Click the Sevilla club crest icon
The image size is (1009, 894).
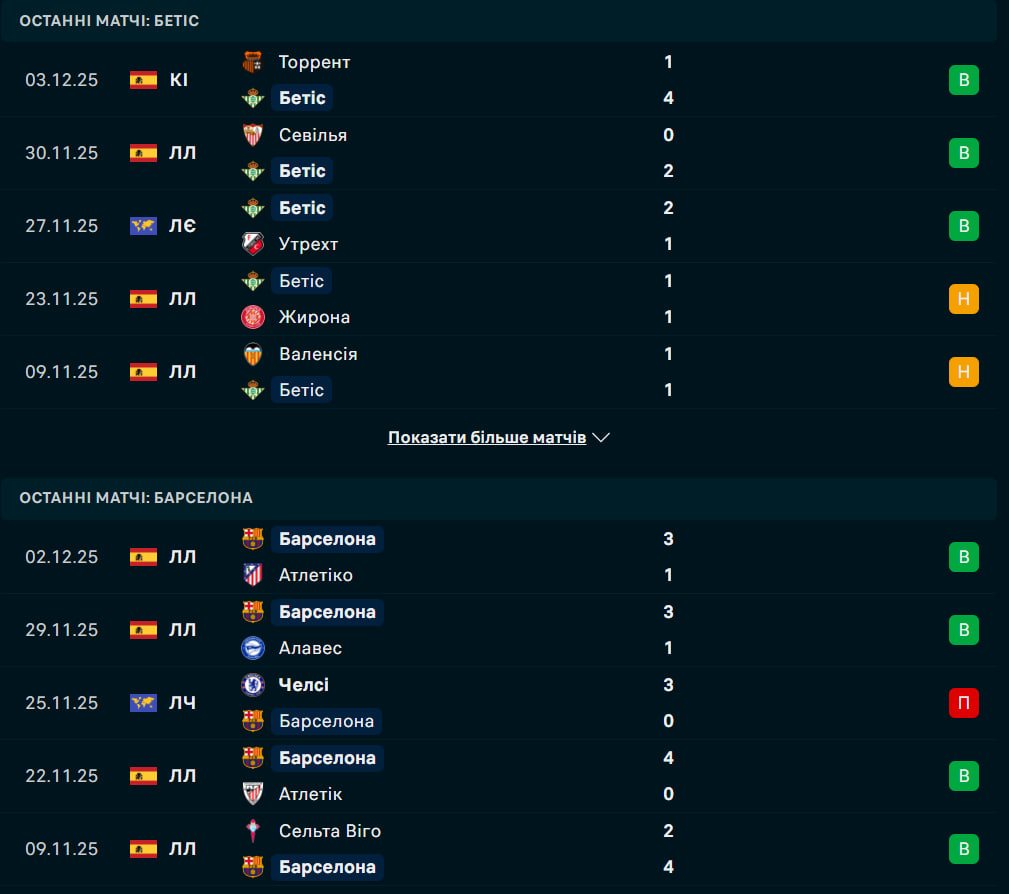pos(253,135)
